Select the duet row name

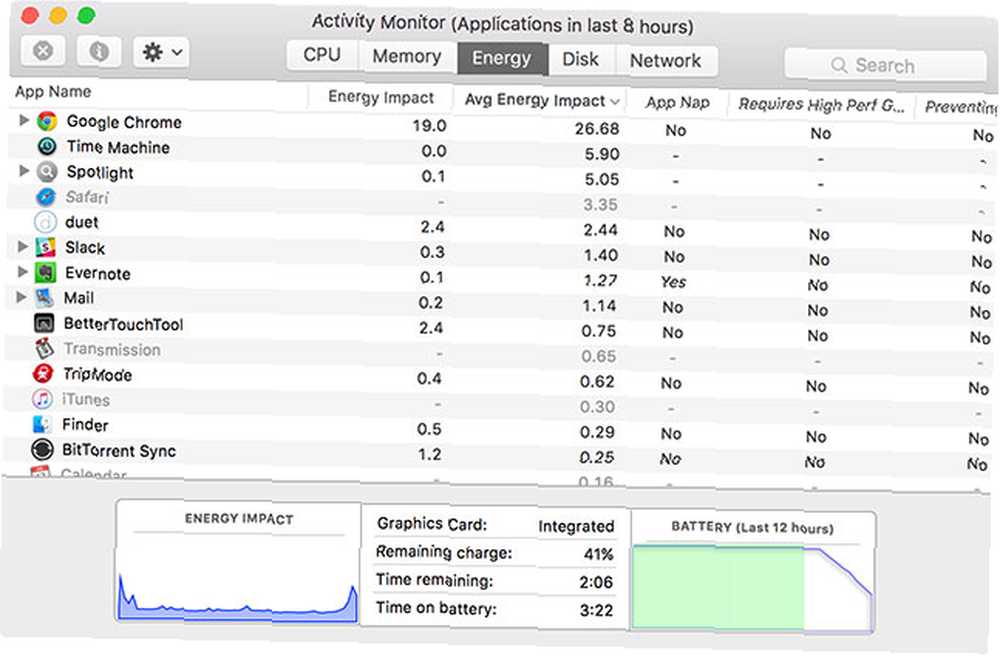tap(82, 222)
